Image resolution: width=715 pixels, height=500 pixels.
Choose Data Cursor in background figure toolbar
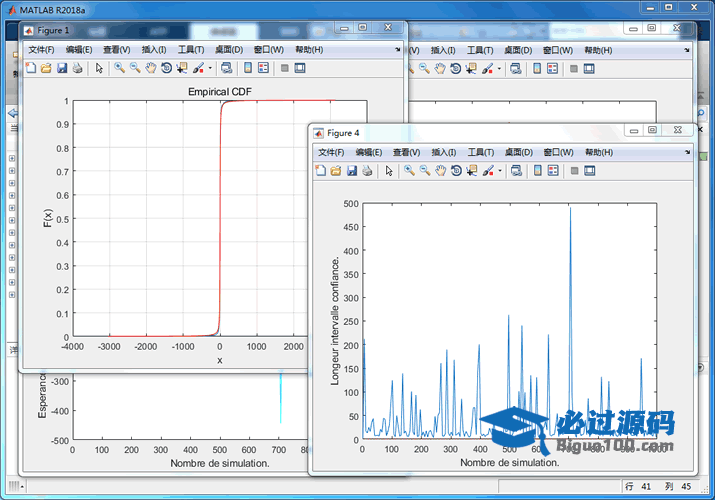point(471,69)
